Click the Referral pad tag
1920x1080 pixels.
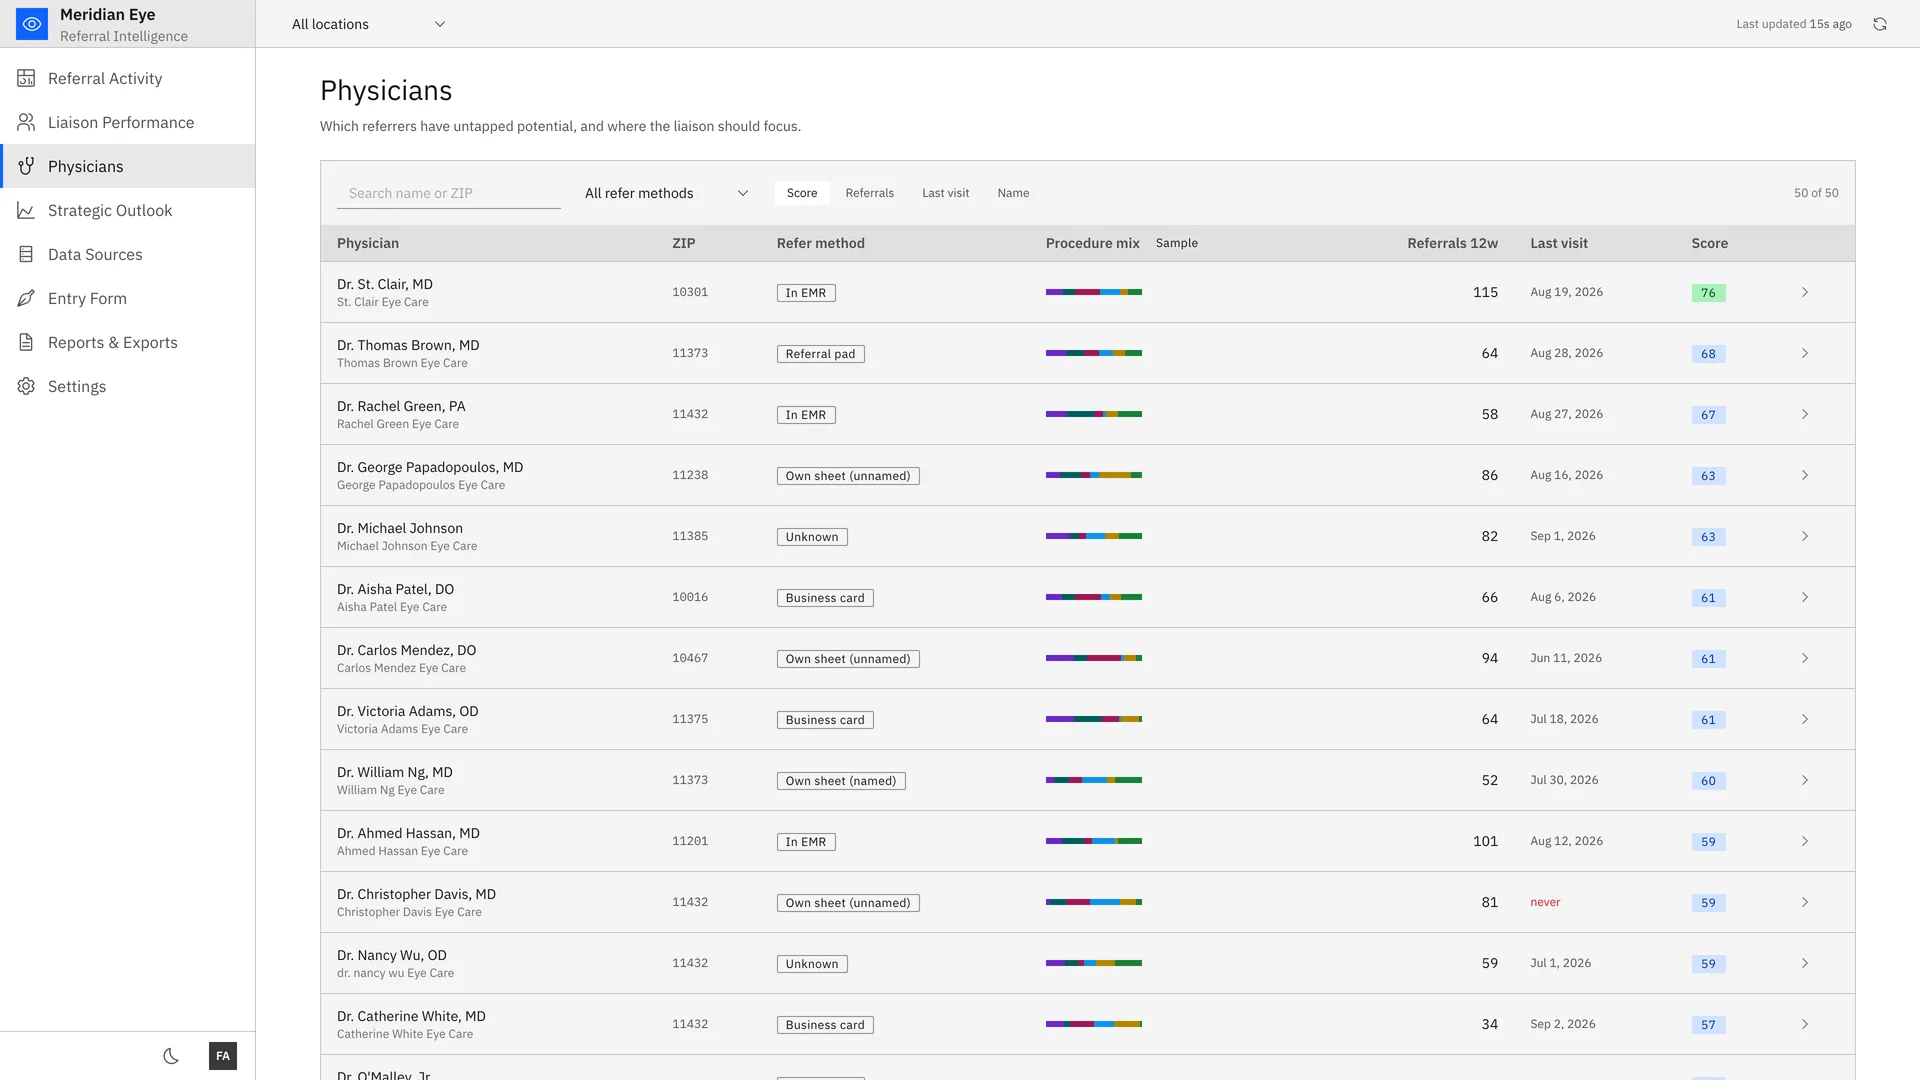click(x=820, y=354)
